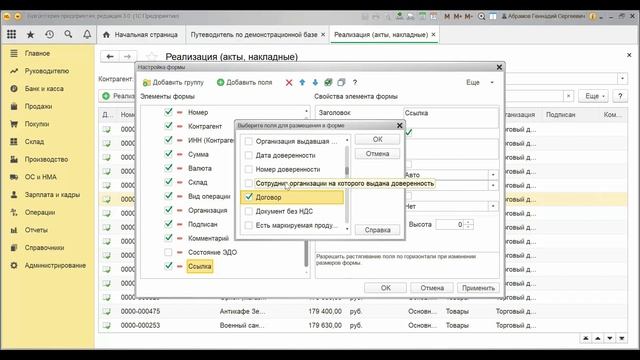Click the home icon of Начальная страница
The image size is (640, 360).
106,35
